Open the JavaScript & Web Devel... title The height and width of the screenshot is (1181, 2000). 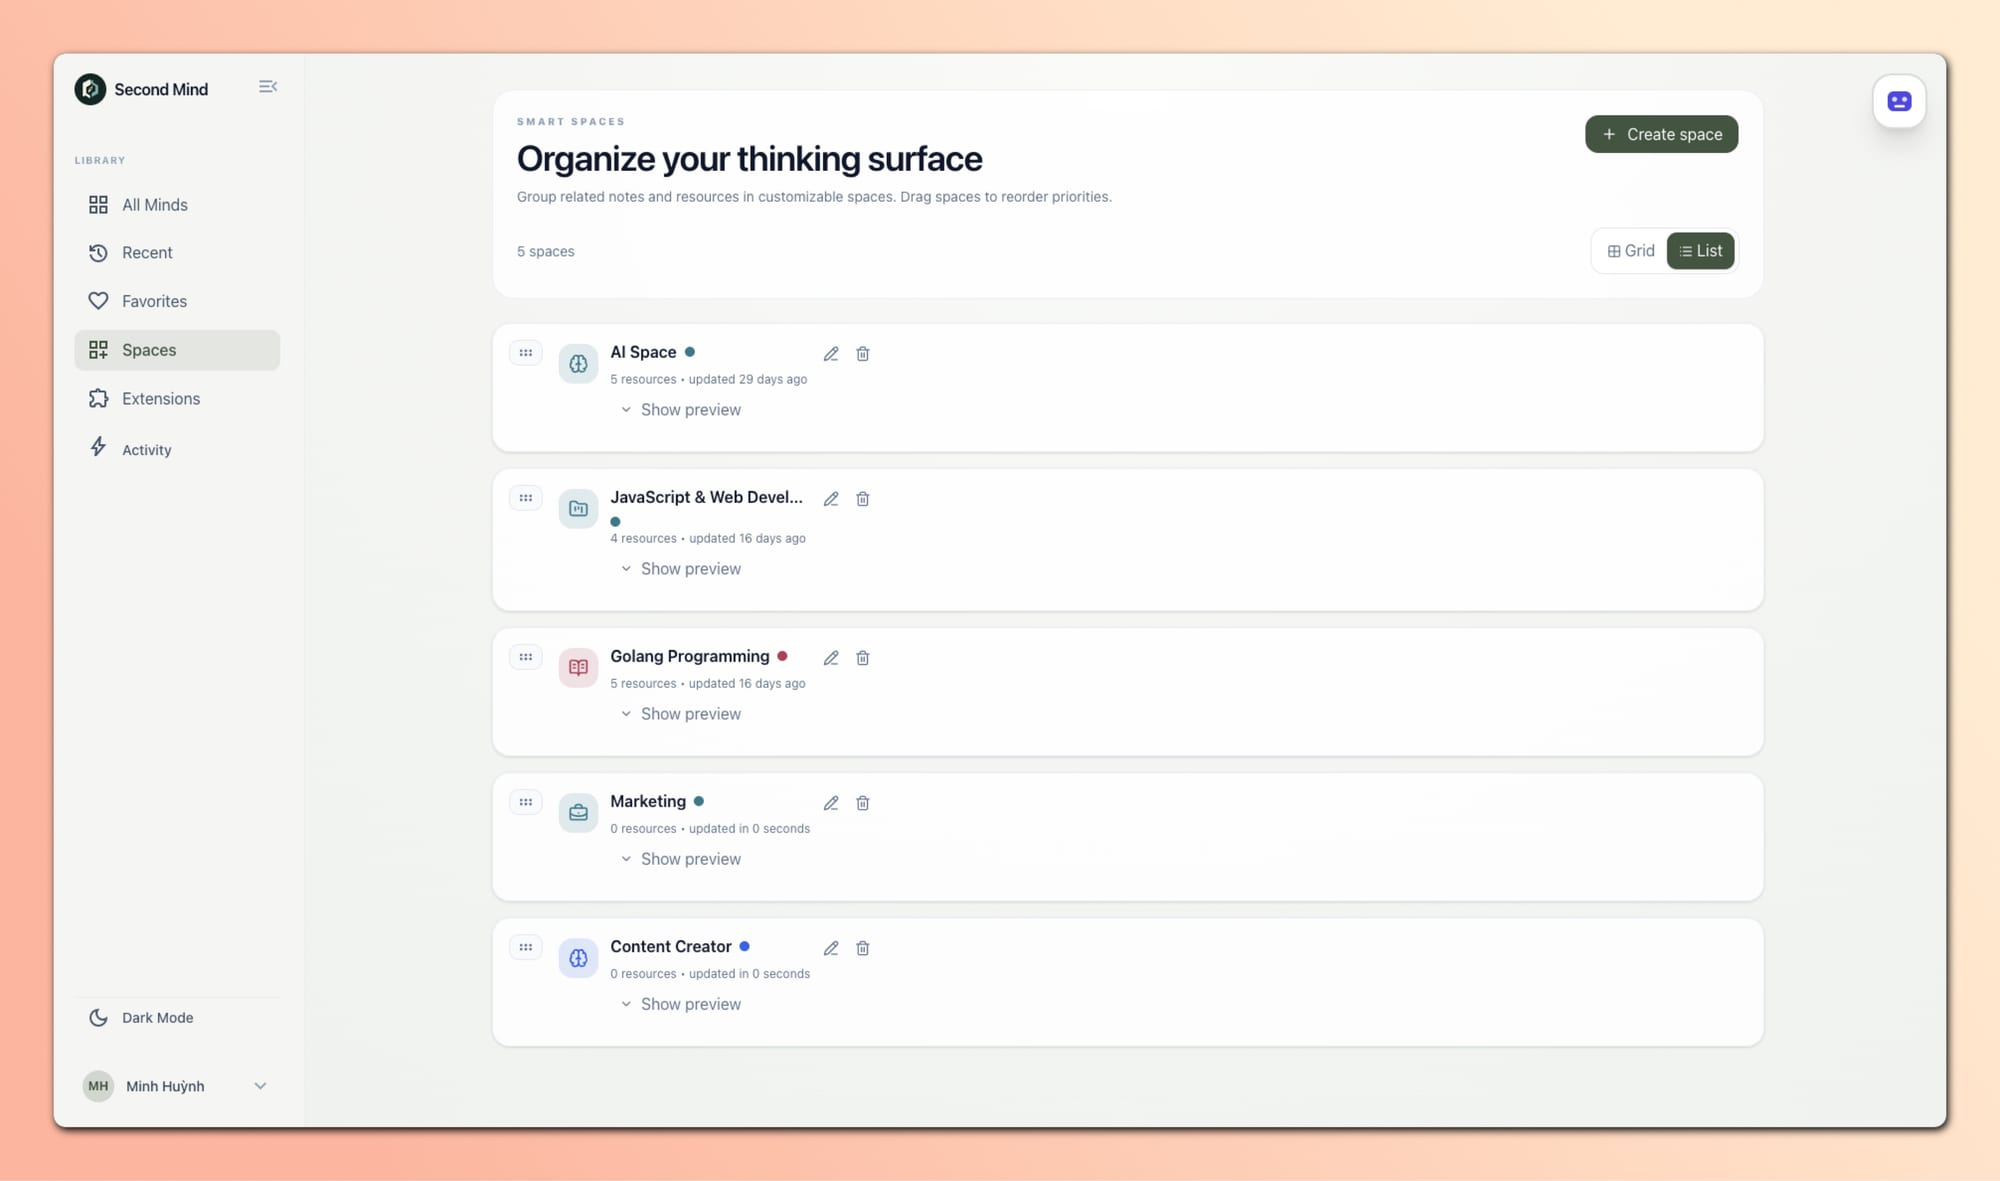click(706, 497)
